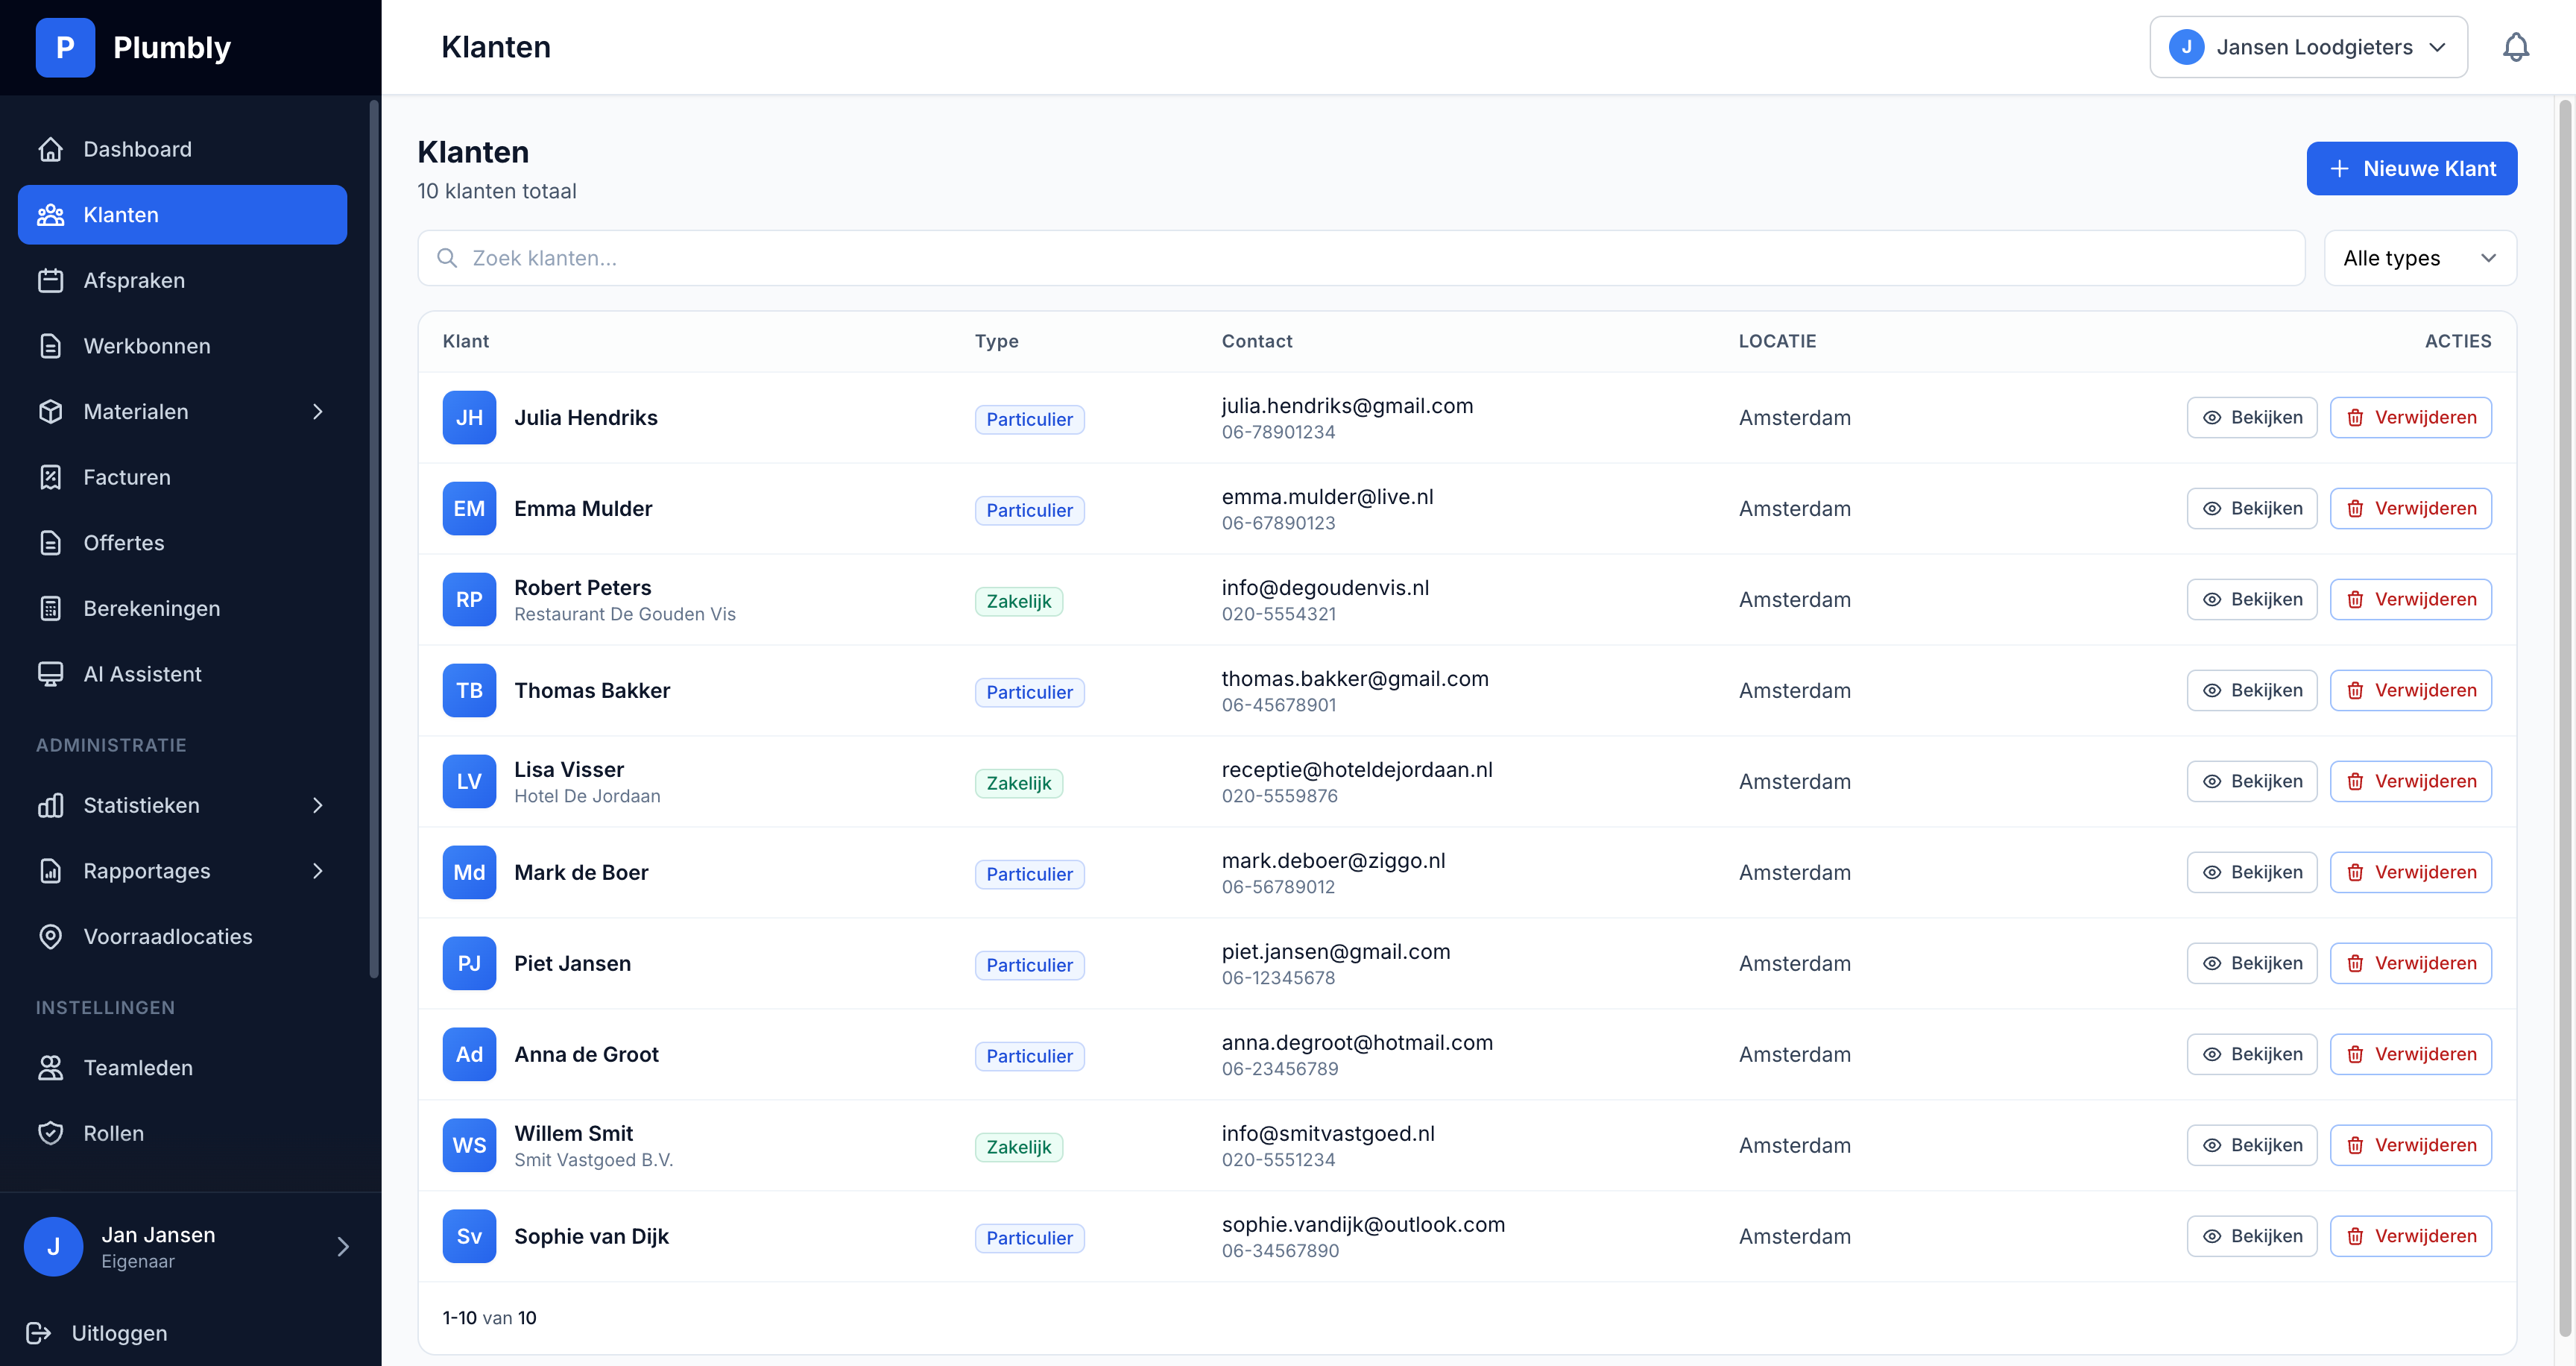The width and height of the screenshot is (2576, 1366).
Task: Open notifications bell icon
Action: [2515, 47]
